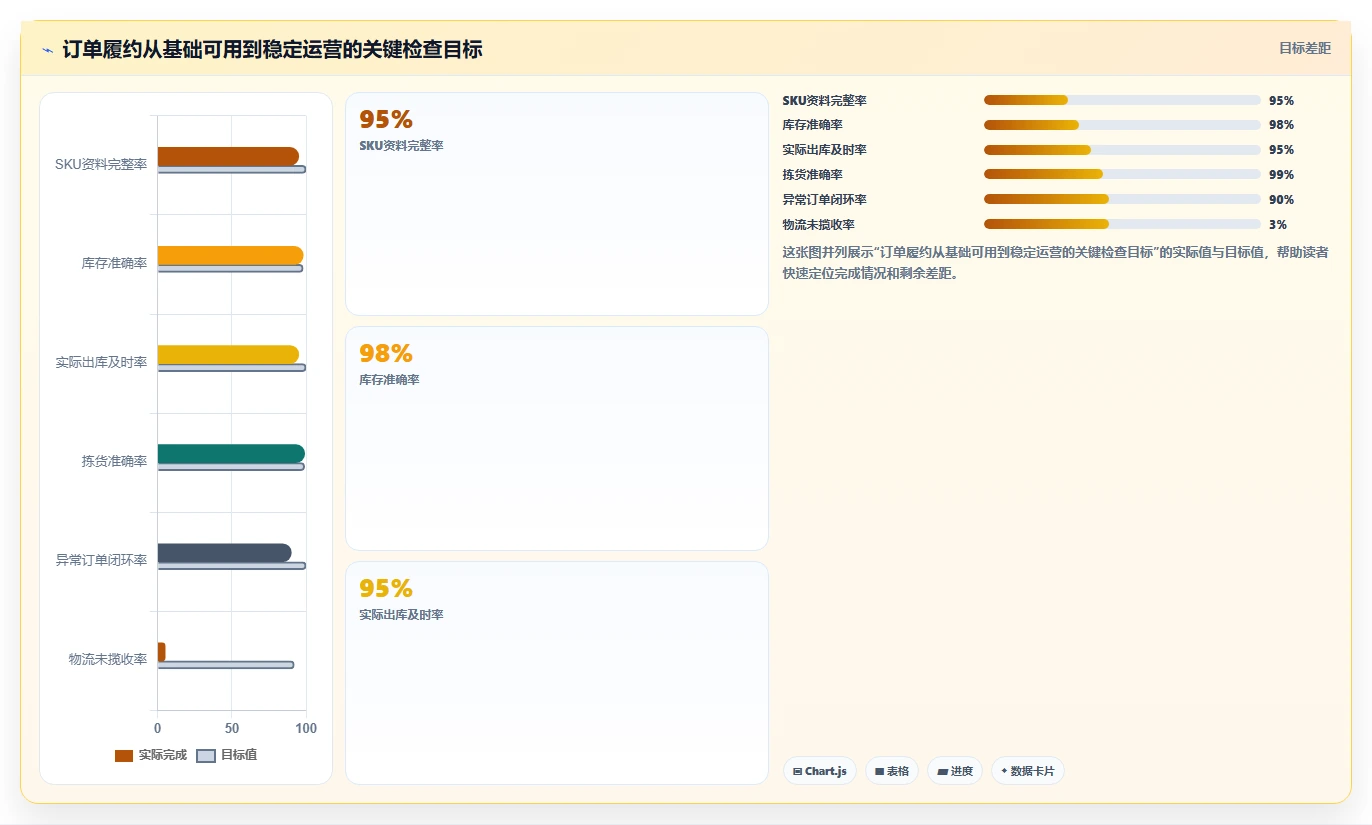This screenshot has height=825, width=1372.
Task: Click the 目标差距 label in the header
Action: (x=1305, y=48)
